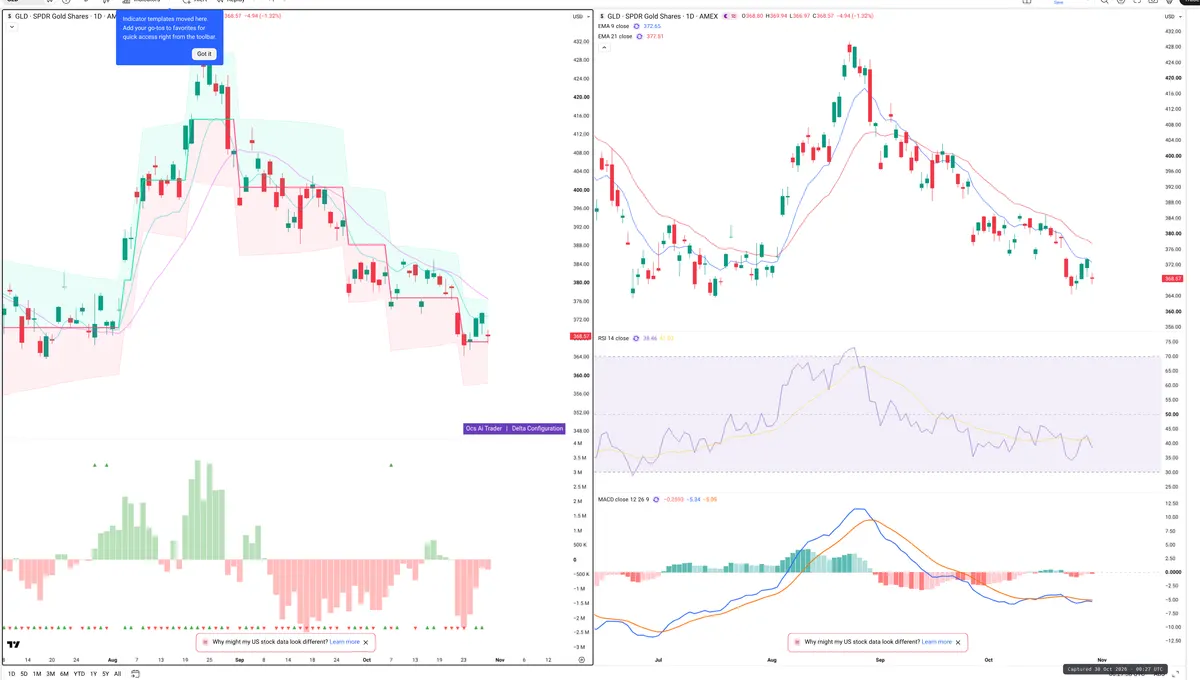The width and height of the screenshot is (1200, 680).
Task: Switch to the 3M time range
Action: click(50, 674)
